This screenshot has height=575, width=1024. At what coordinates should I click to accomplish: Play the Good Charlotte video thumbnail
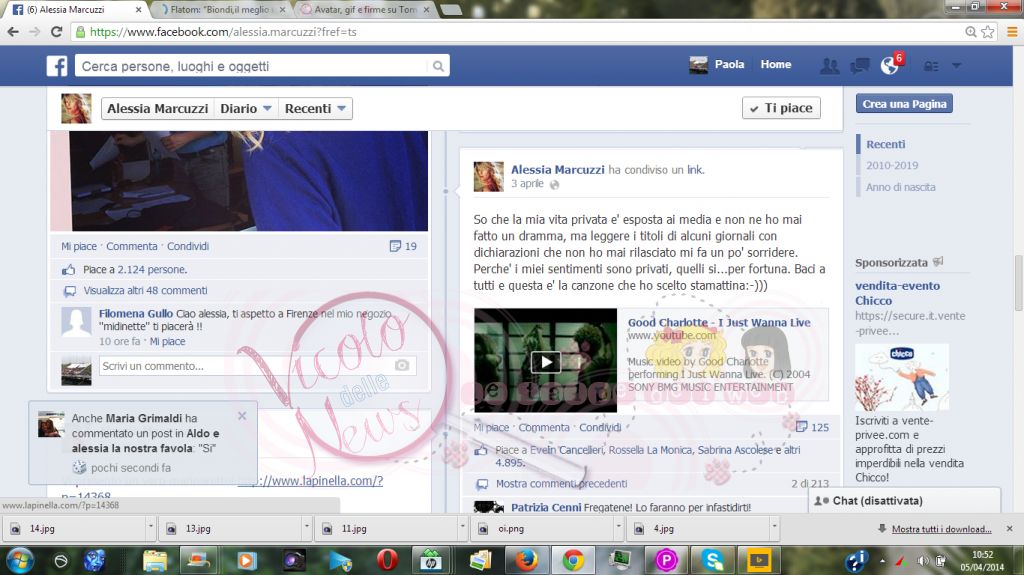(545, 361)
